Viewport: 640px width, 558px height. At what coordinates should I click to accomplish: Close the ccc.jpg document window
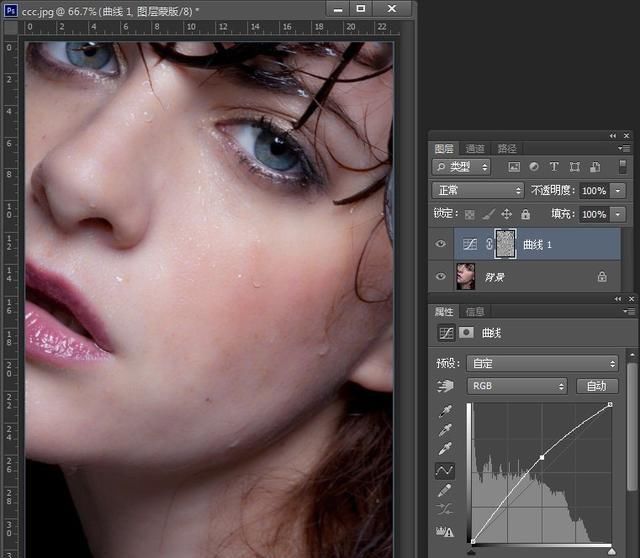click(392, 9)
